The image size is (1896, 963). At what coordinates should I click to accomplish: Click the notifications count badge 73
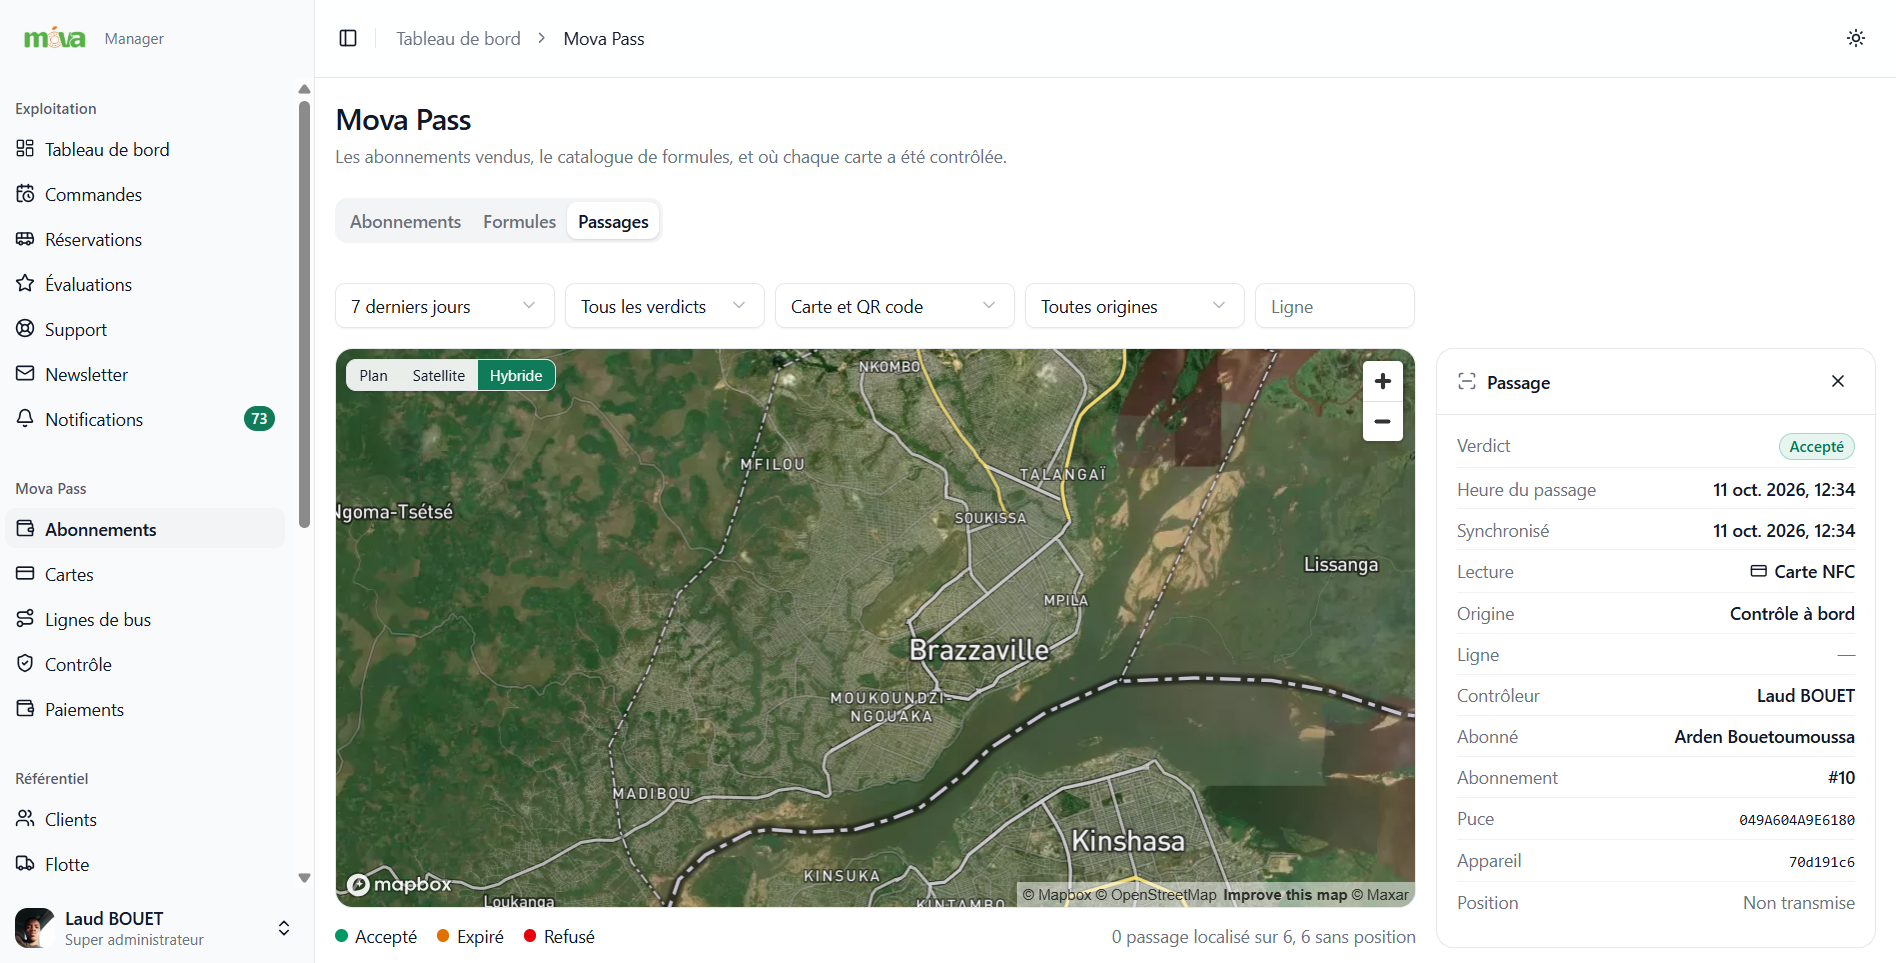[x=259, y=419]
